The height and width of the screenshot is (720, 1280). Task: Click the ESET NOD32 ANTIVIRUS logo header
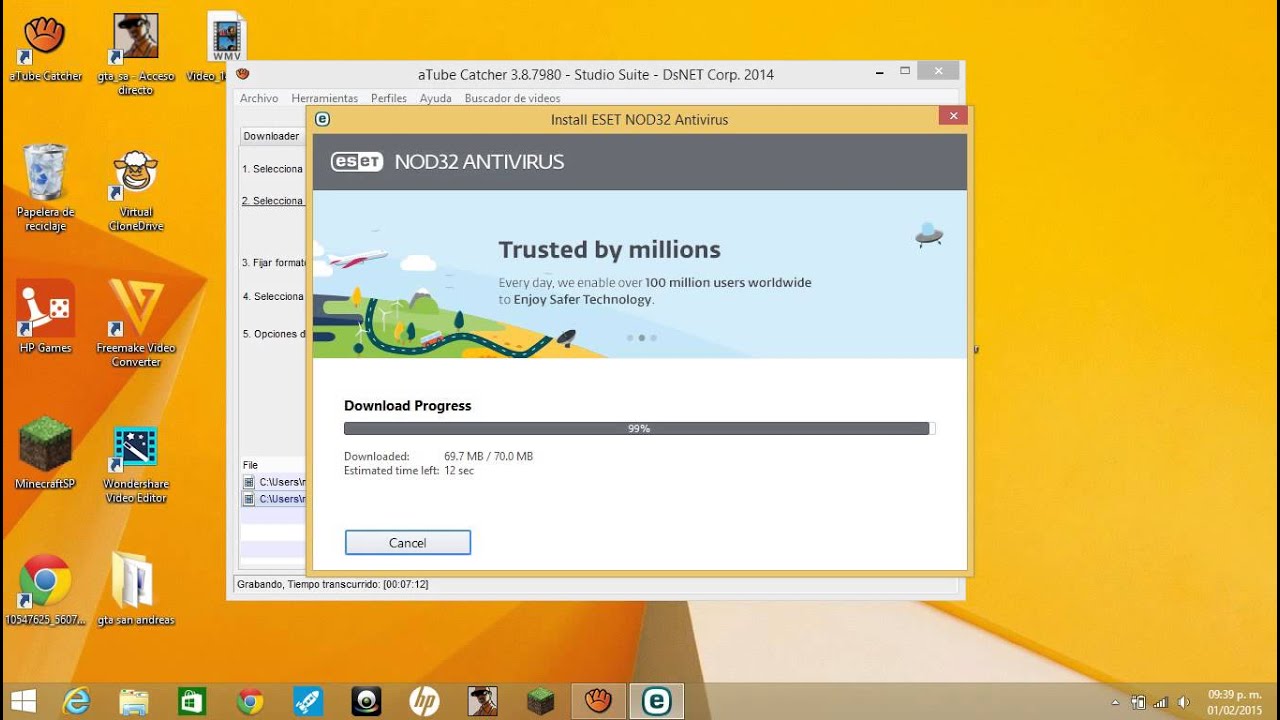tap(448, 162)
